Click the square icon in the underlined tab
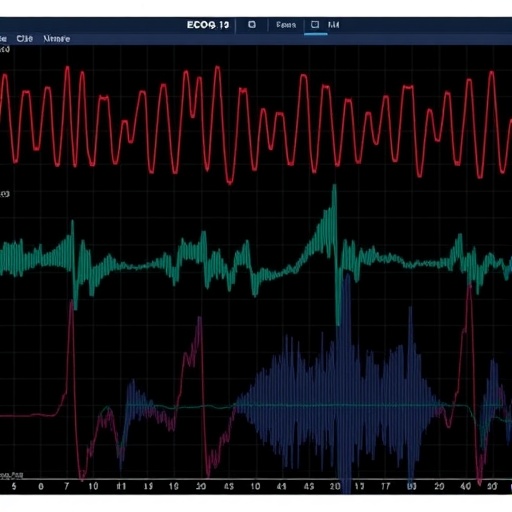The image size is (512, 512). point(315,24)
